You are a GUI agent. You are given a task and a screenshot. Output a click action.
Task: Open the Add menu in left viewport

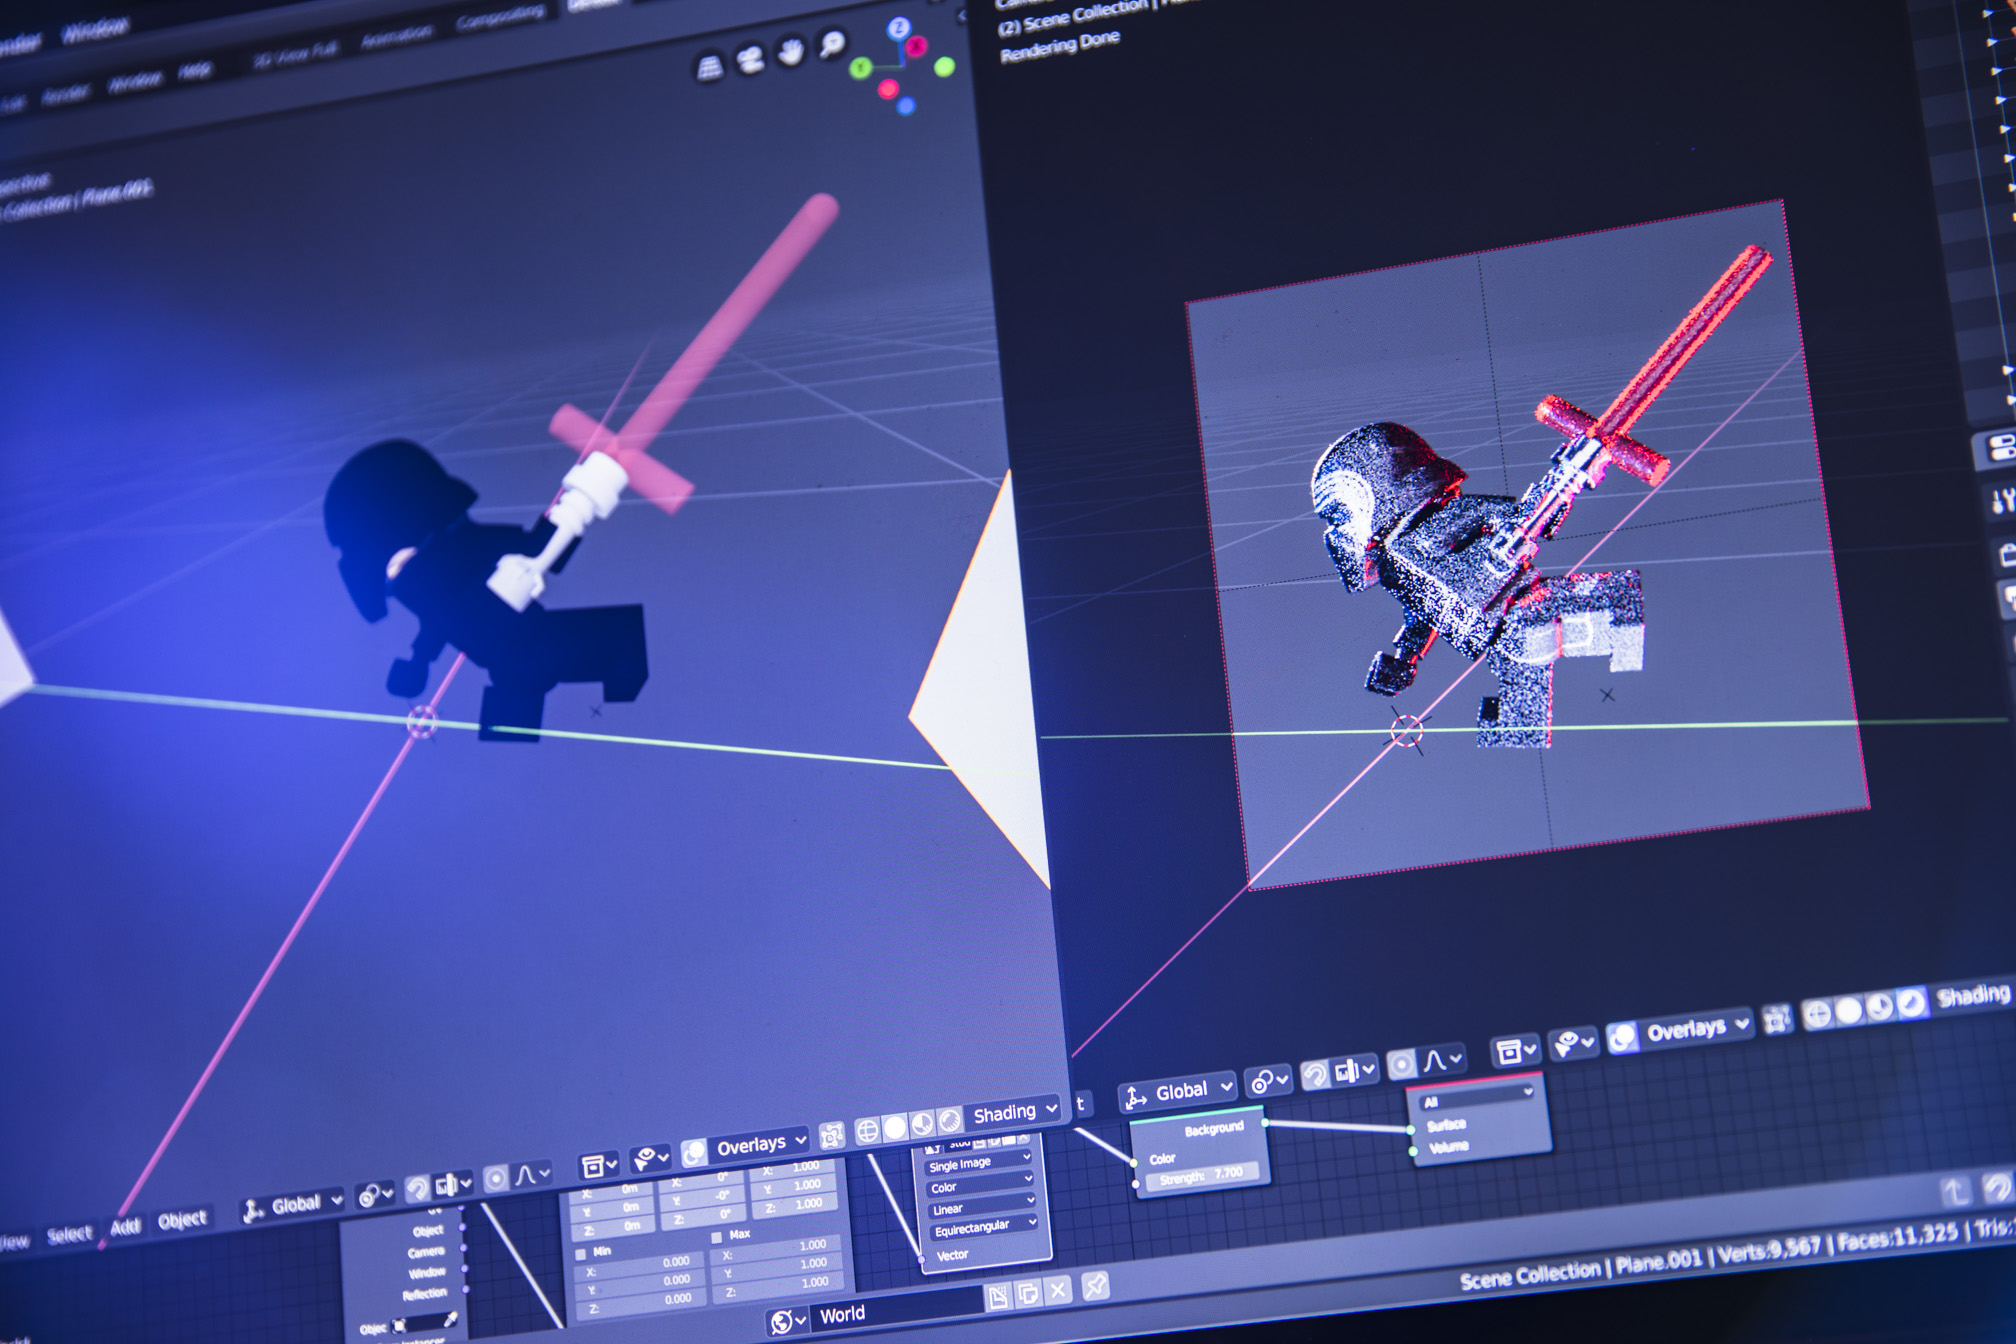pos(125,1227)
